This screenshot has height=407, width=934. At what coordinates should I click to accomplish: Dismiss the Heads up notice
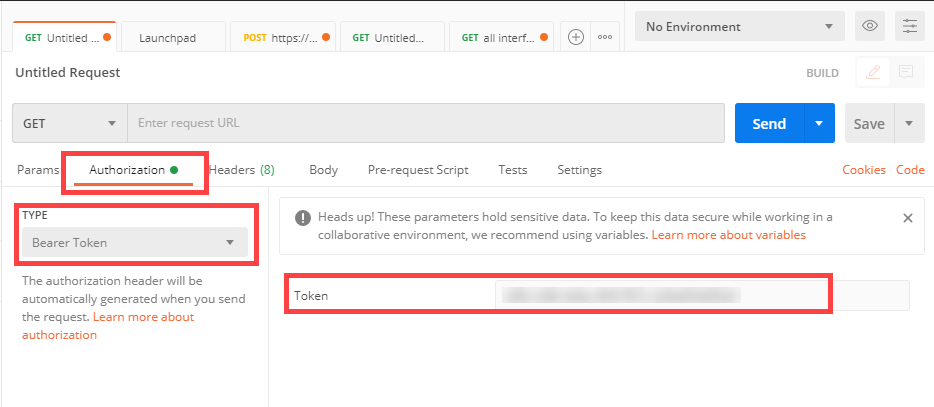[x=908, y=218]
